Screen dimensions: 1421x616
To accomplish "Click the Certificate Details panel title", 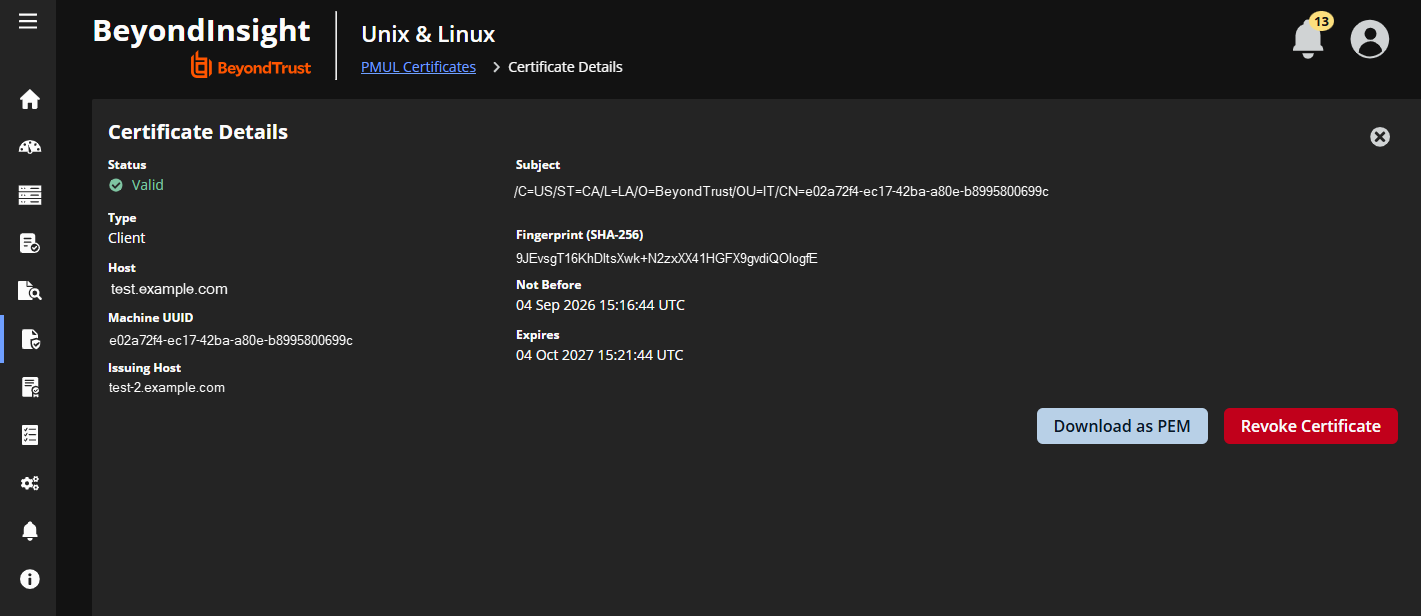I will (198, 132).
